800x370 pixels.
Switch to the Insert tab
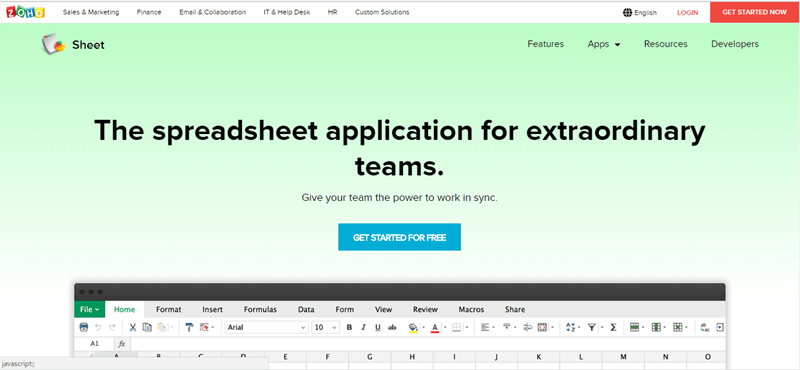(x=212, y=309)
